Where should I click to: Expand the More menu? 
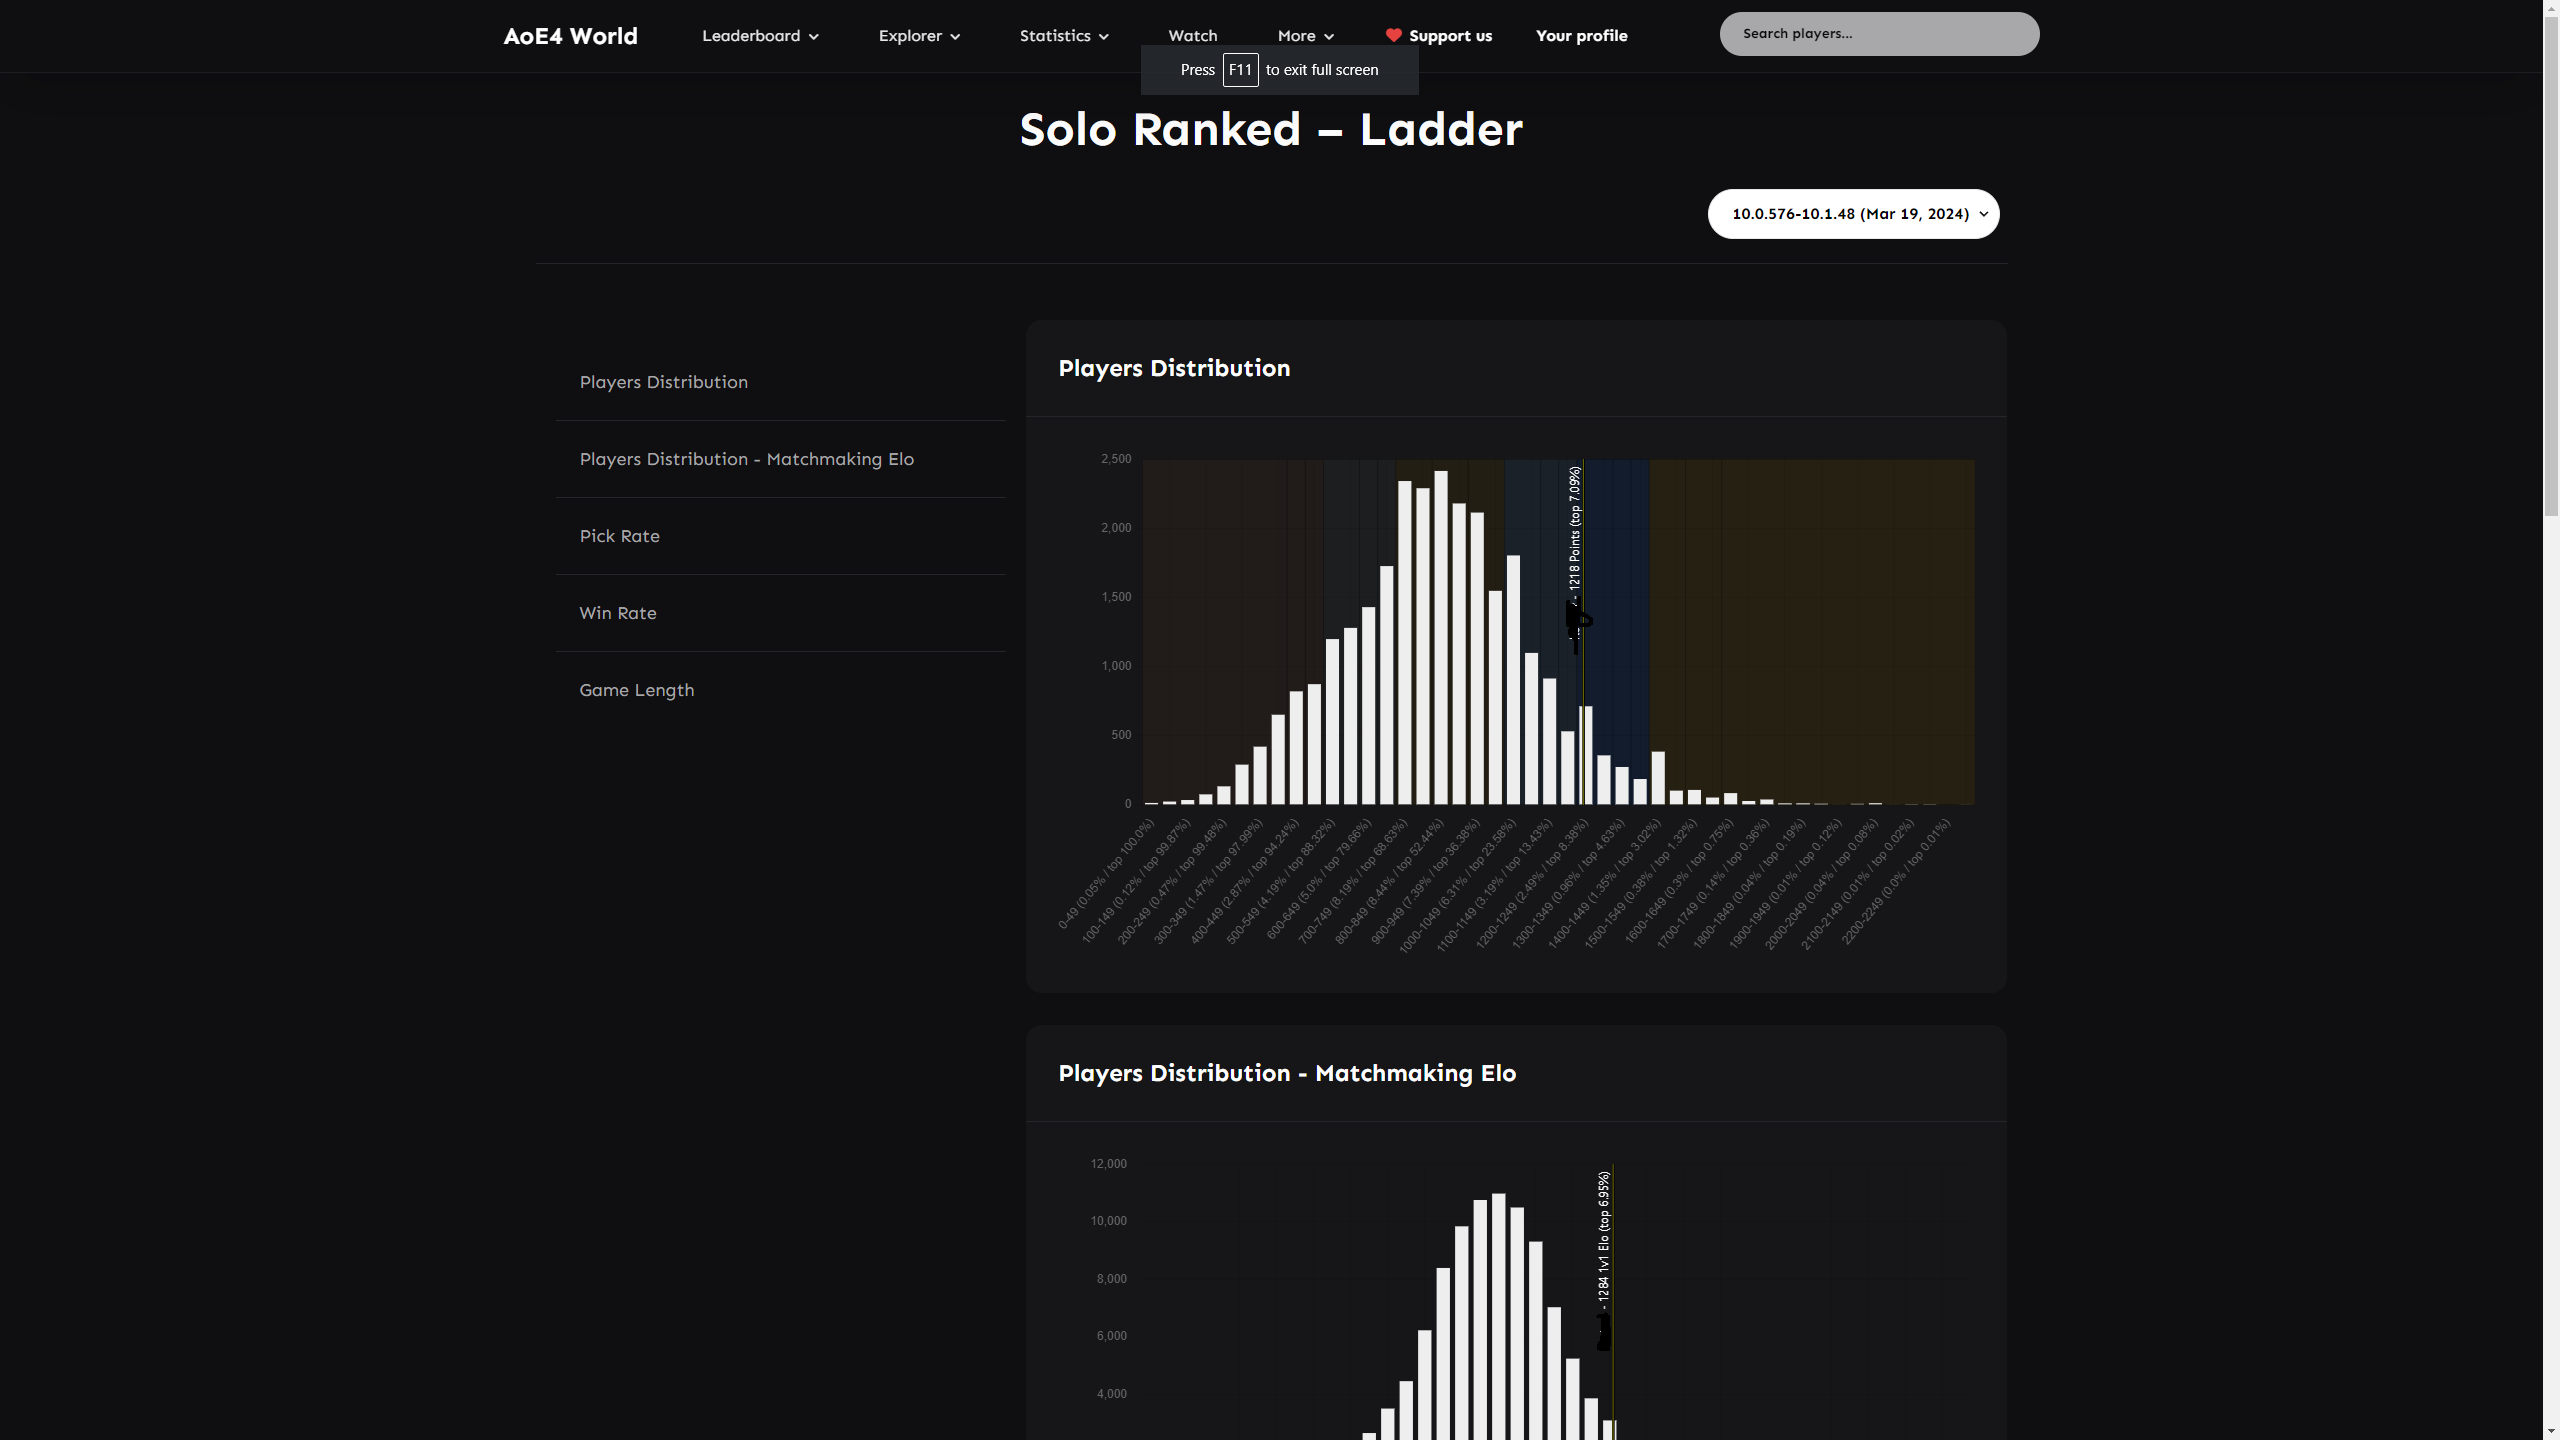(x=1305, y=36)
